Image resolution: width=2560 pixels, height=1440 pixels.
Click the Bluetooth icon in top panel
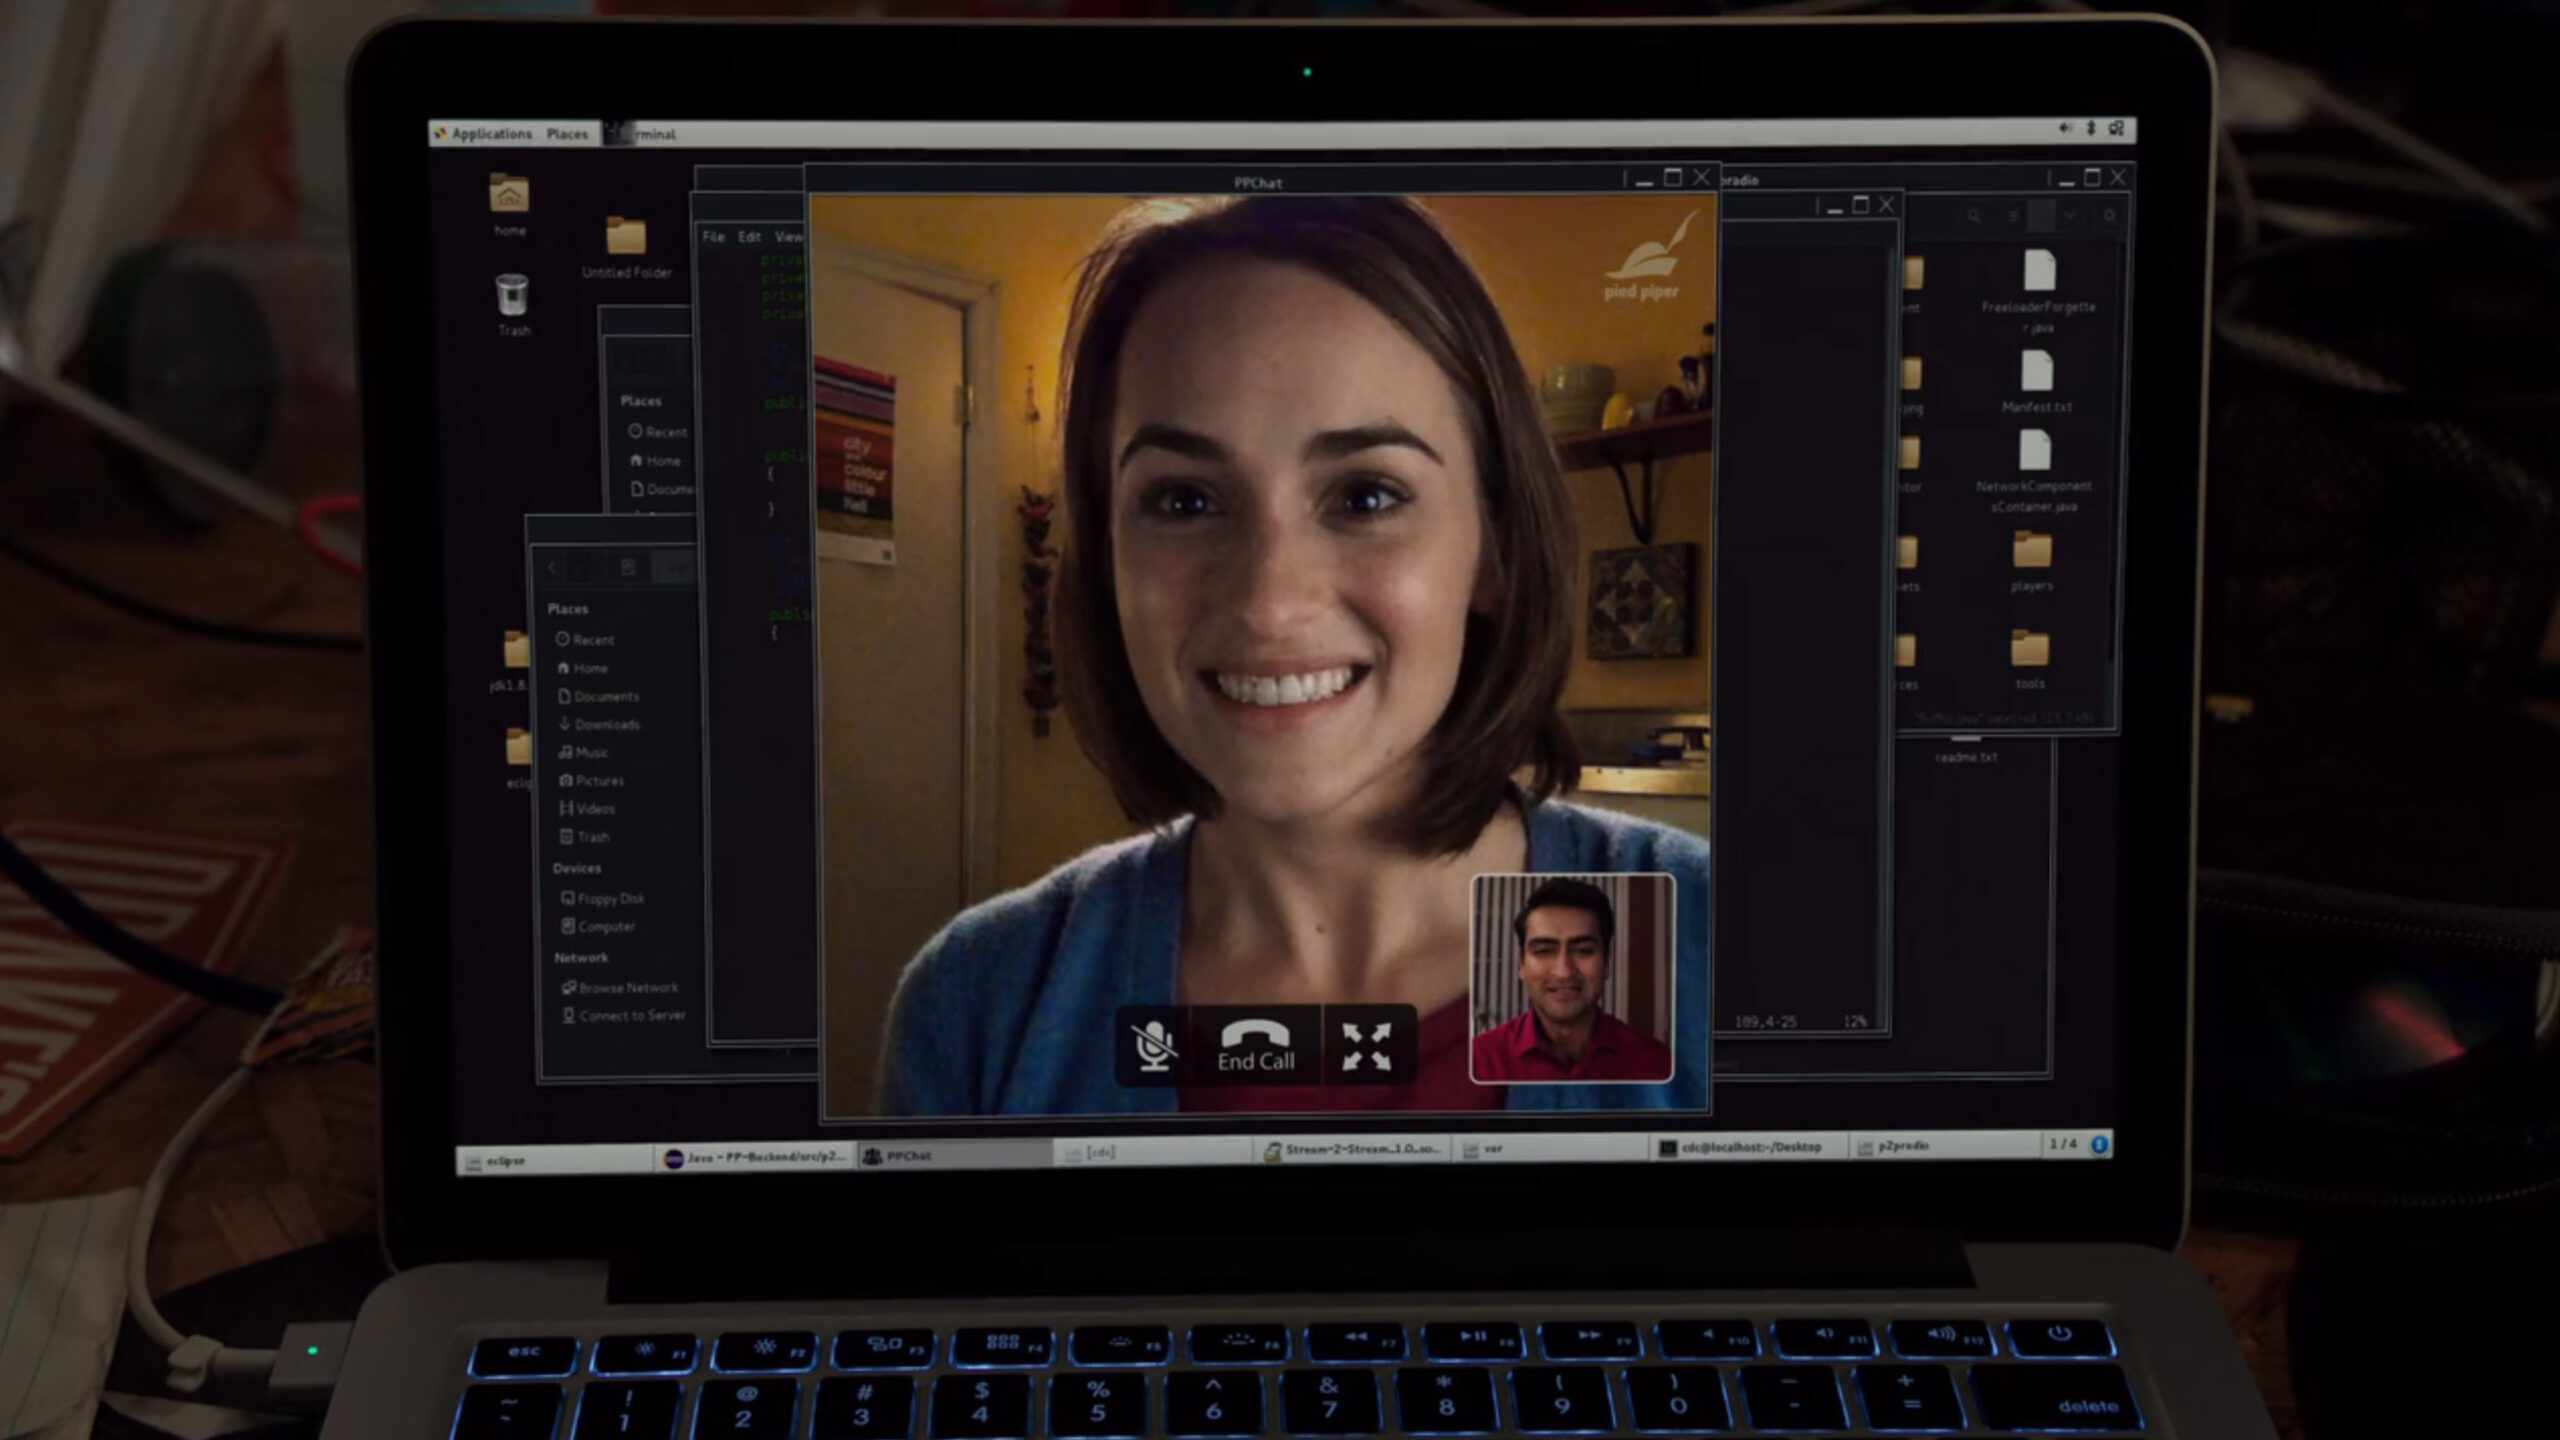point(2091,128)
